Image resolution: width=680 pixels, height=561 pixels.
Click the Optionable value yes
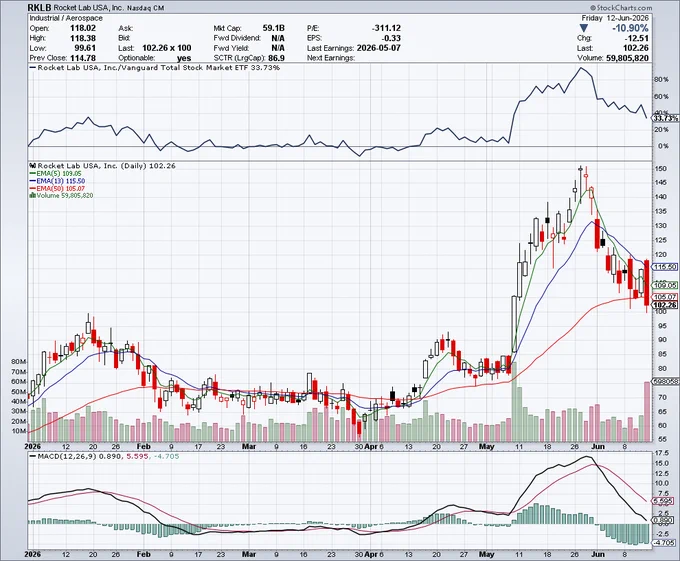pyautogui.click(x=184, y=58)
